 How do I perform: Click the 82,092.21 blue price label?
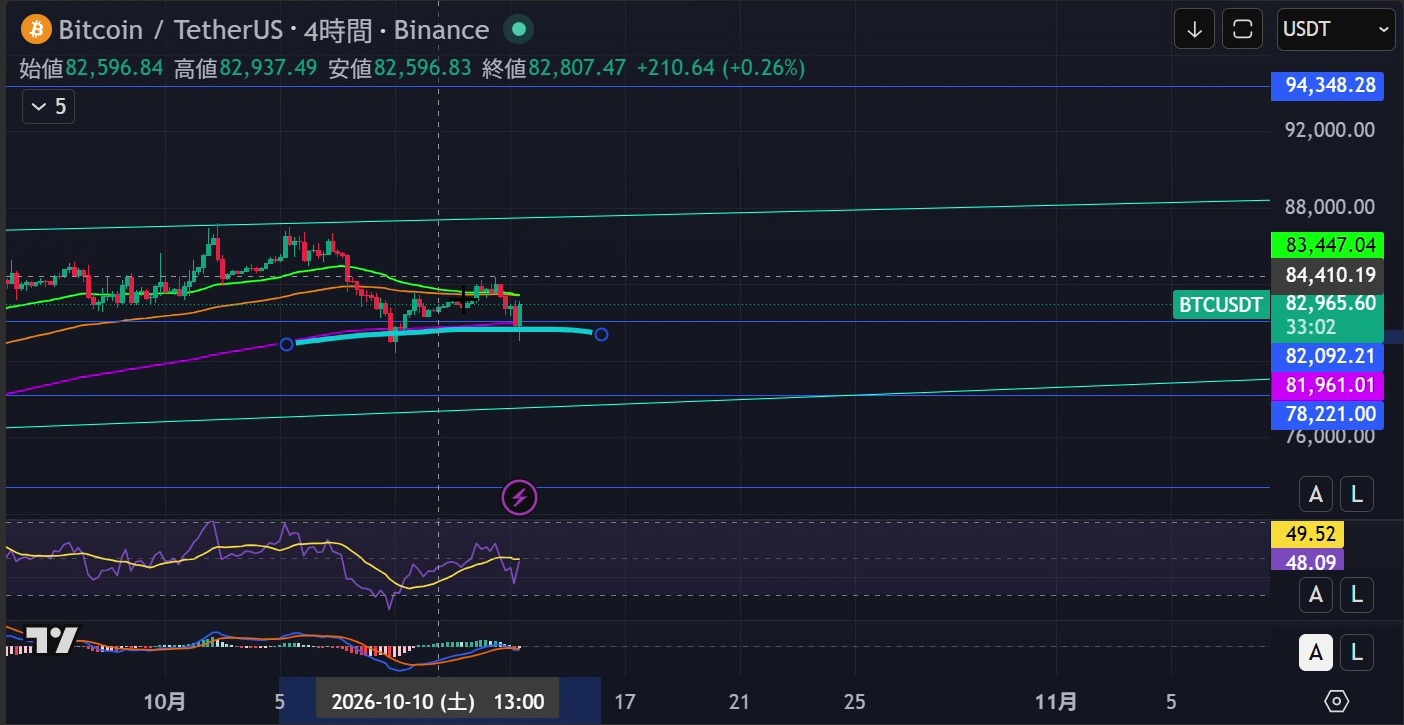tap(1327, 356)
